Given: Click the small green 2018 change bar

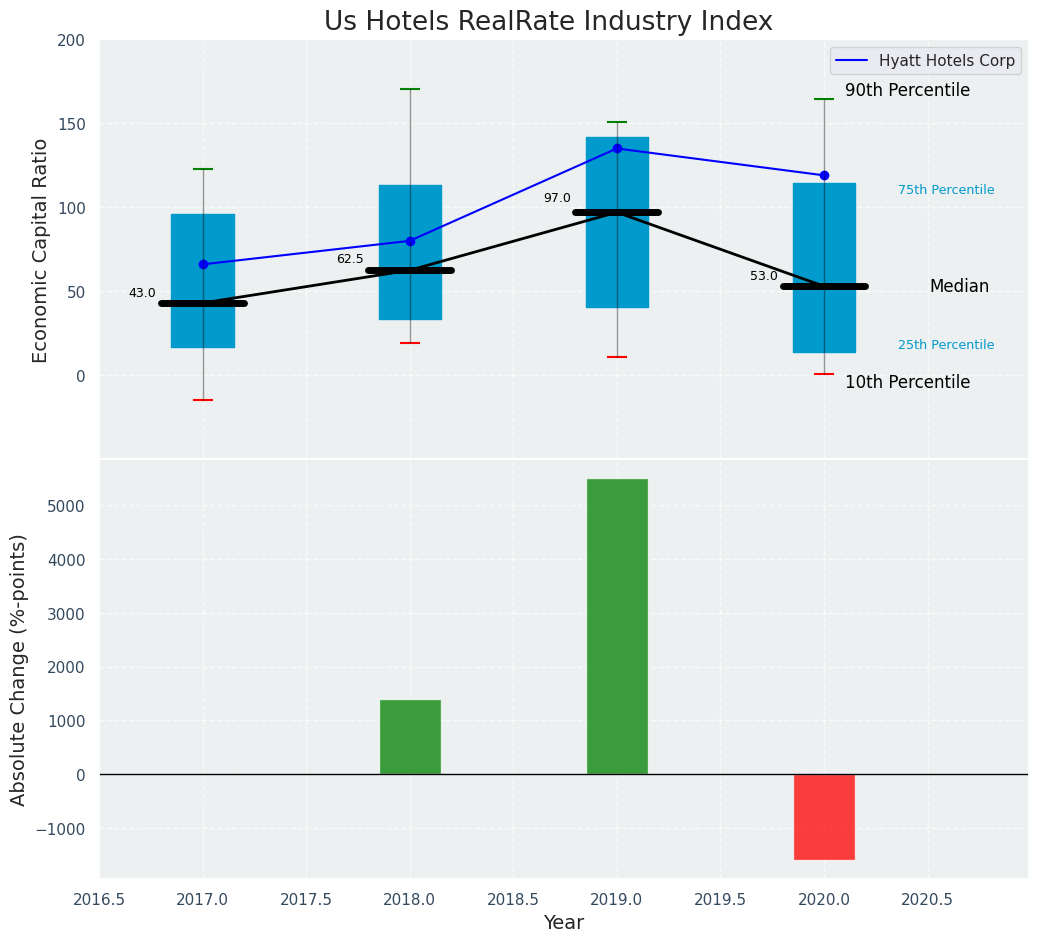Looking at the screenshot, I should pyautogui.click(x=410, y=737).
